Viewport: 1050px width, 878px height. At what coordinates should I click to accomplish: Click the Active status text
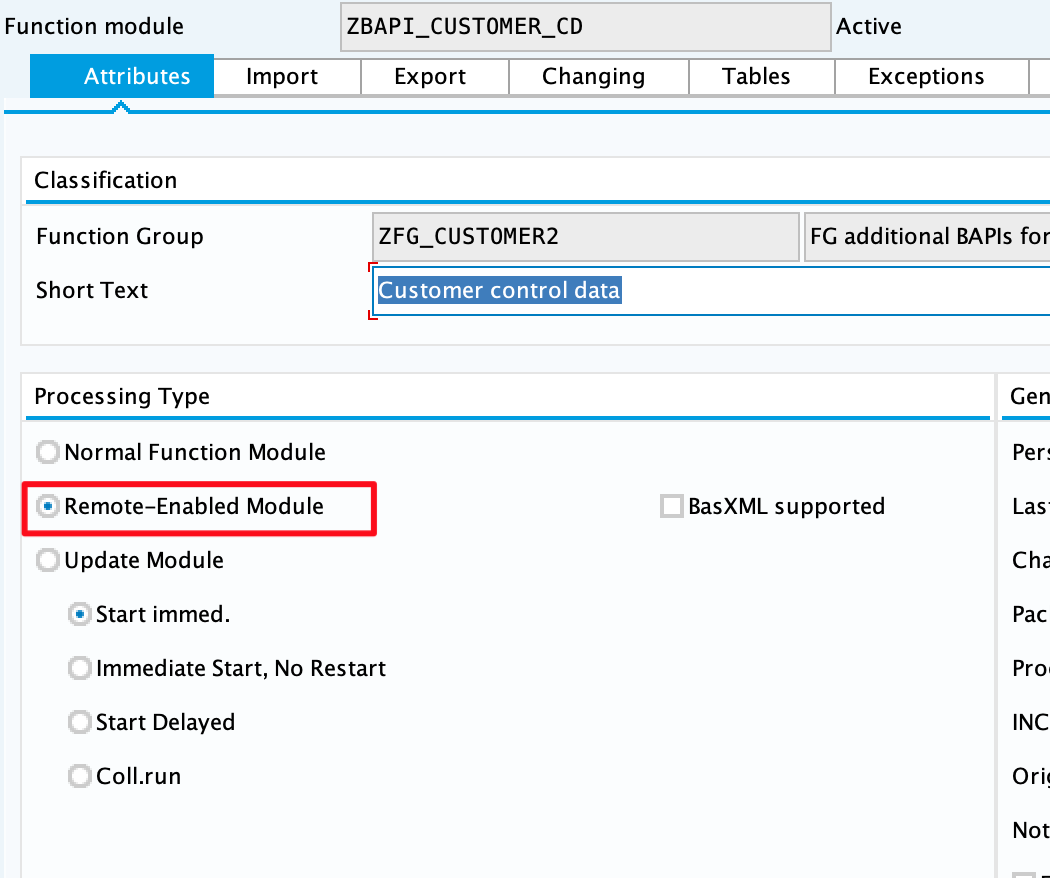868,27
